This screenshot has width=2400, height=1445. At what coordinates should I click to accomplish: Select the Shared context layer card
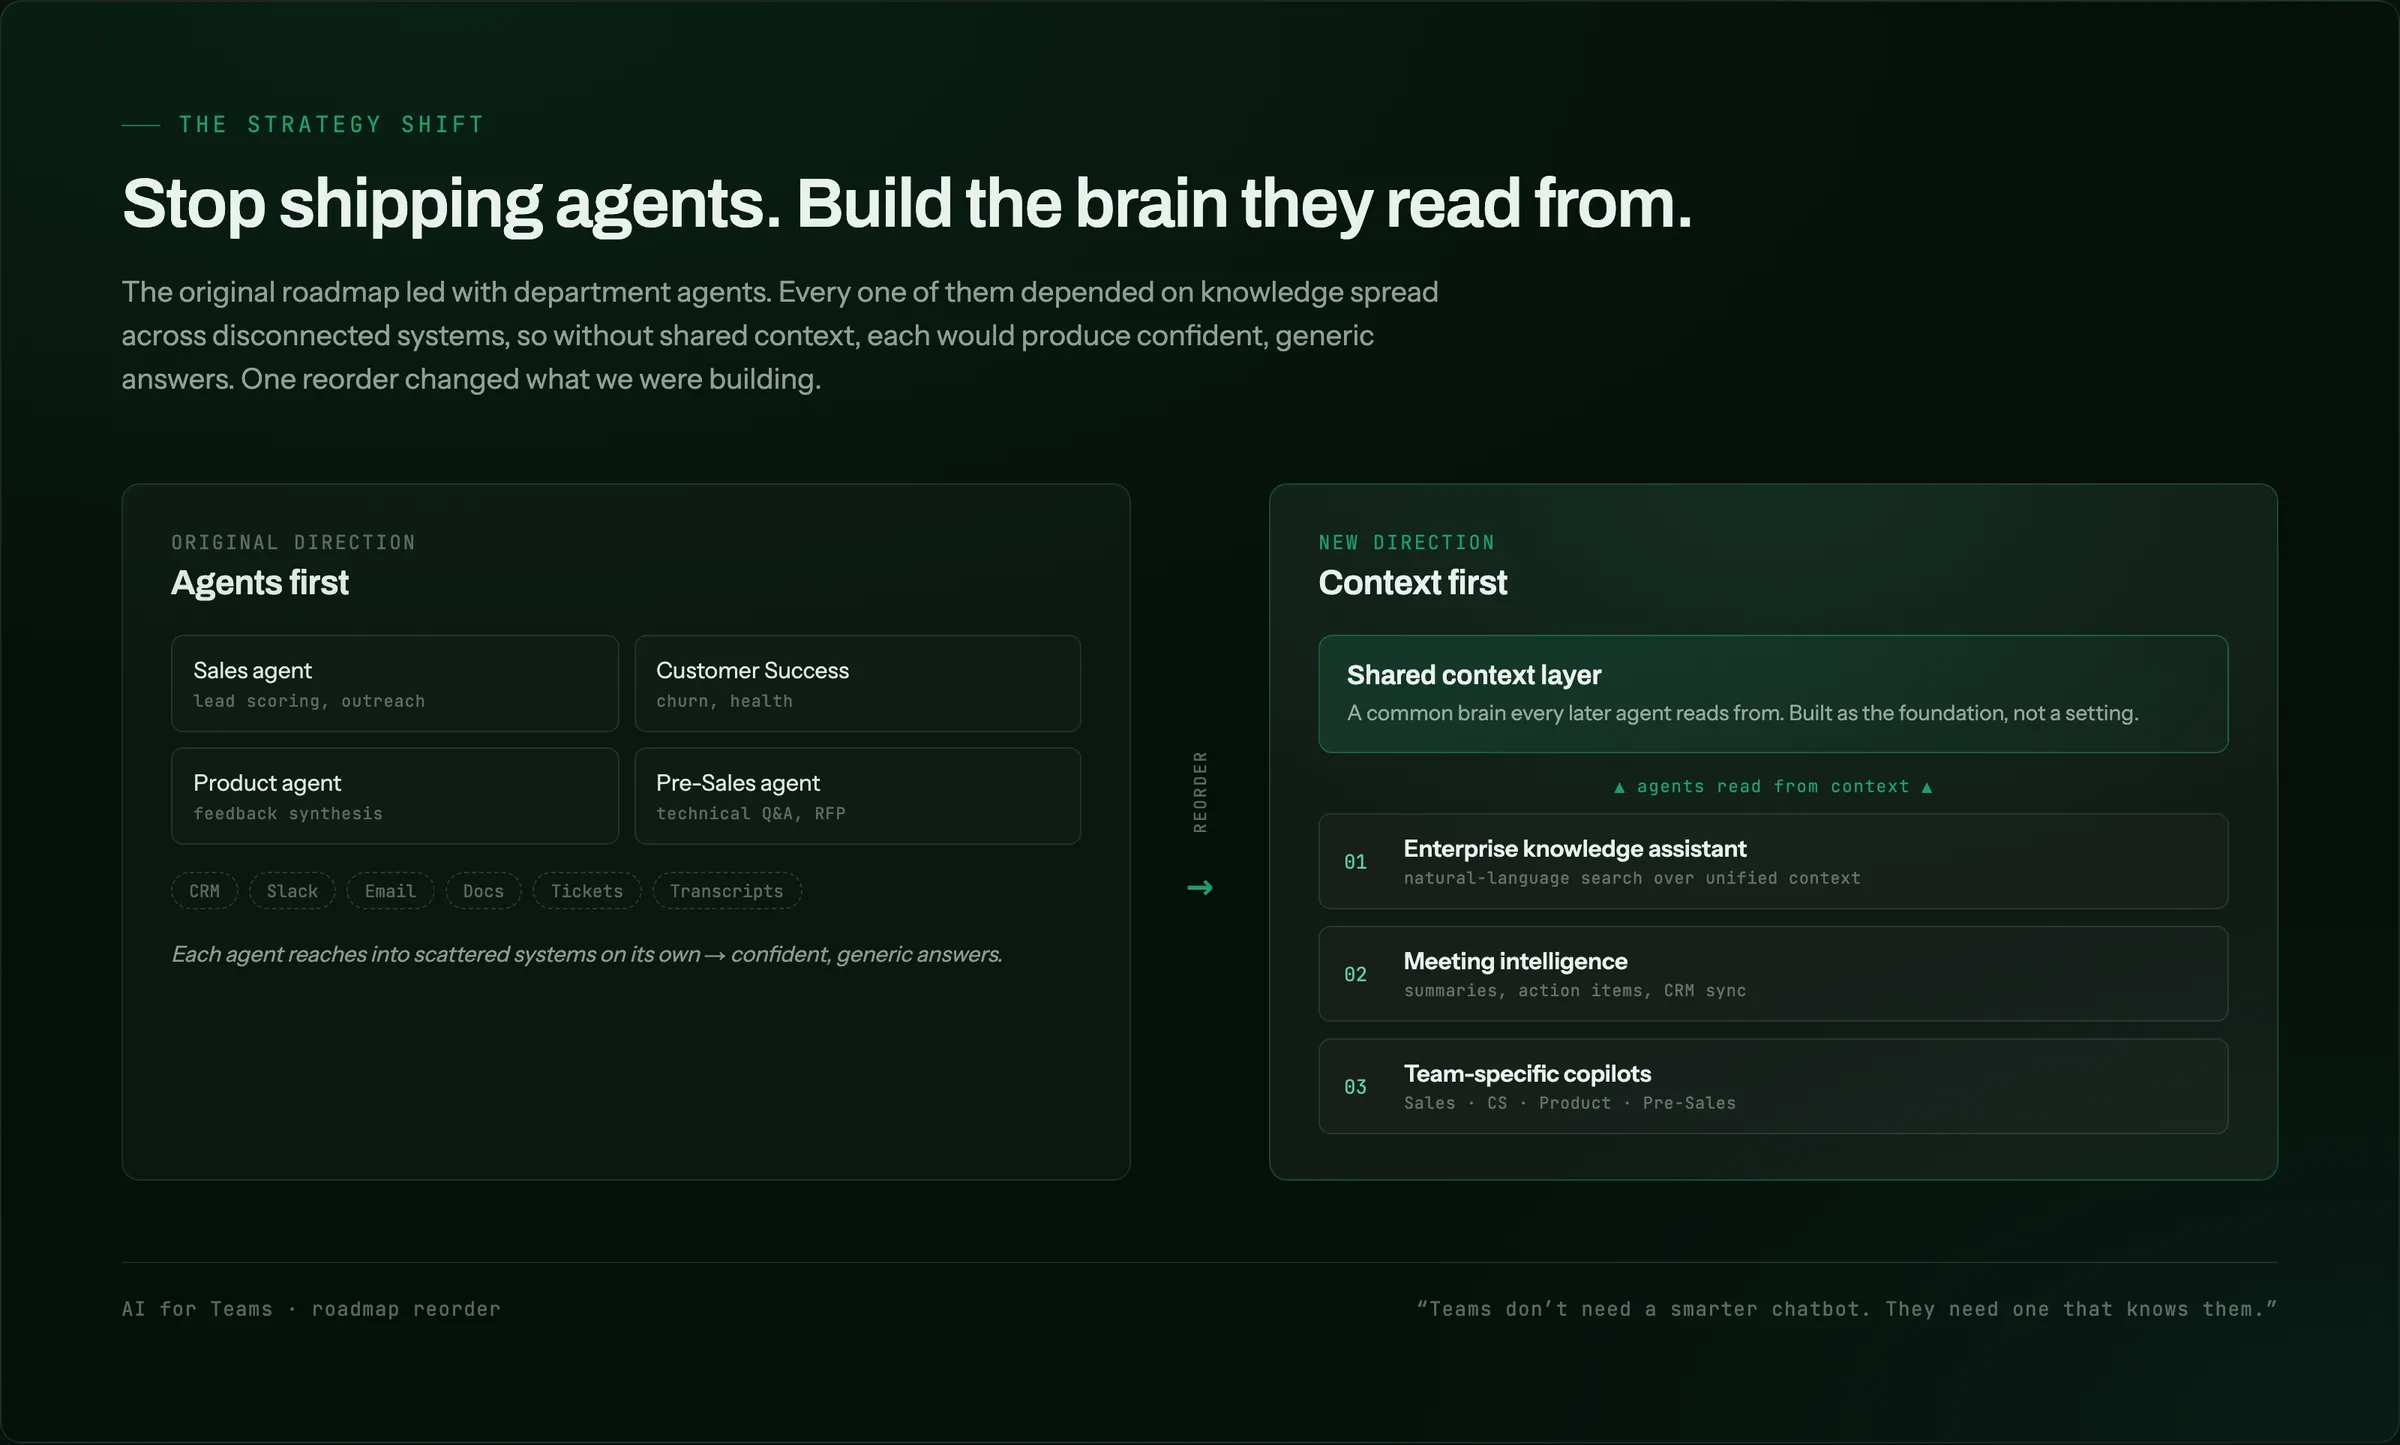tap(1773, 694)
